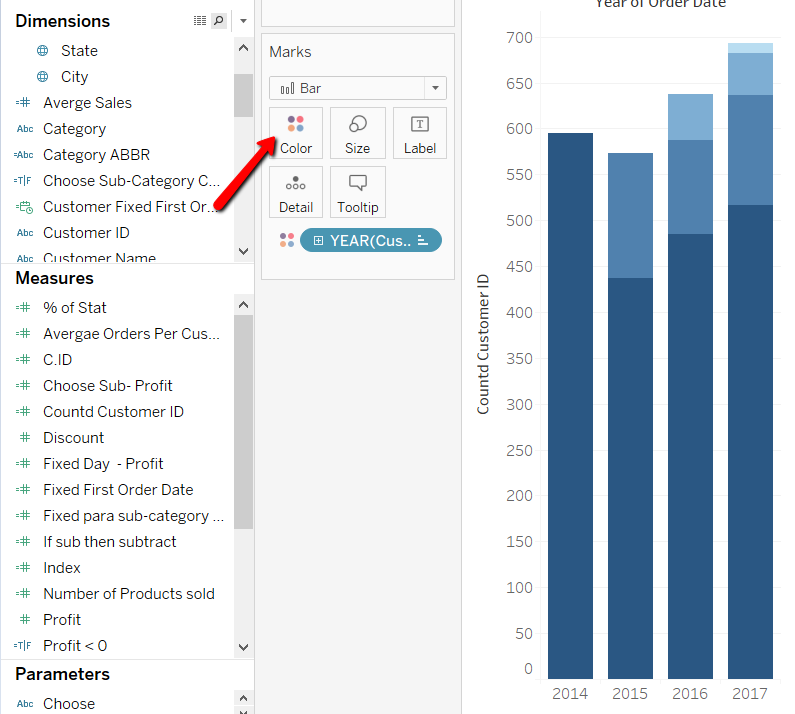Click the Color button in Marks card
The width and height of the screenshot is (795, 714).
[296, 134]
